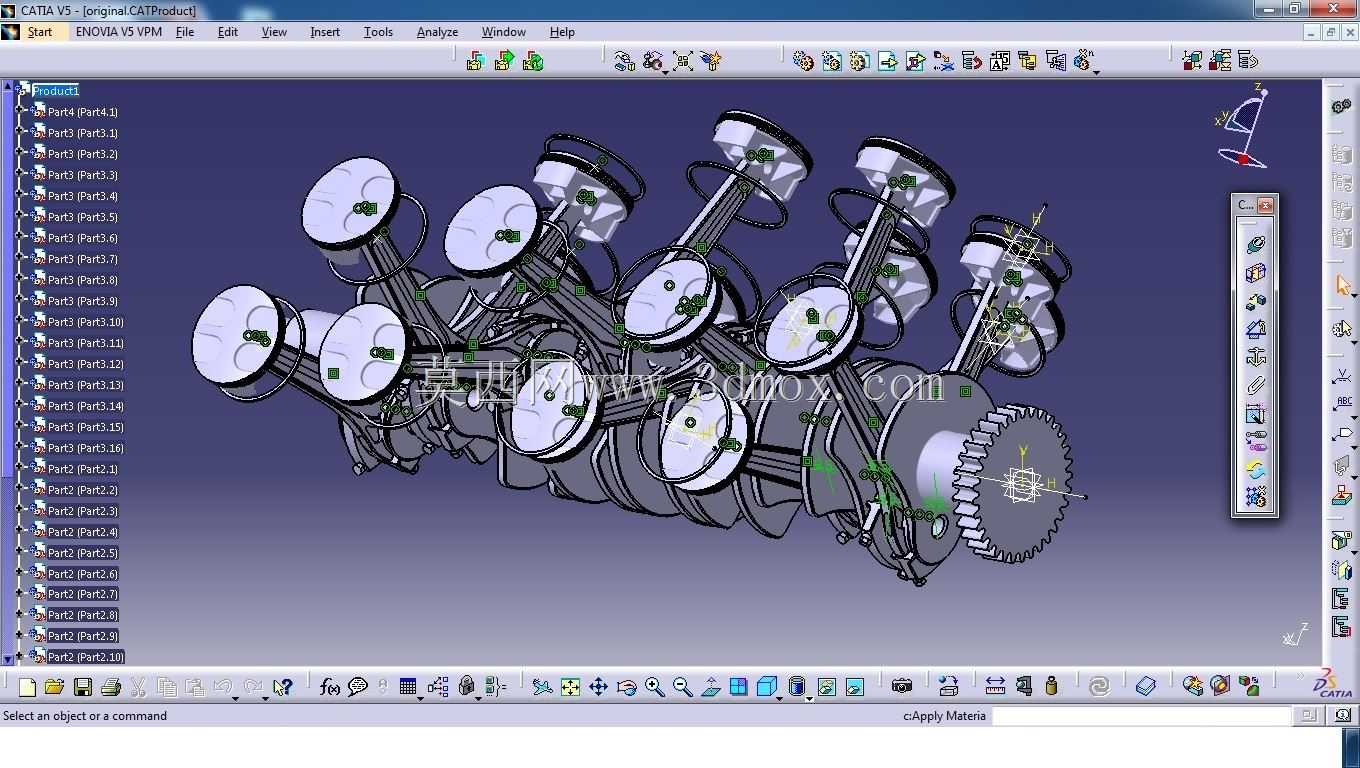Click the Zoom In magnifier icon
The image size is (1360, 768).
pyautogui.click(x=655, y=687)
